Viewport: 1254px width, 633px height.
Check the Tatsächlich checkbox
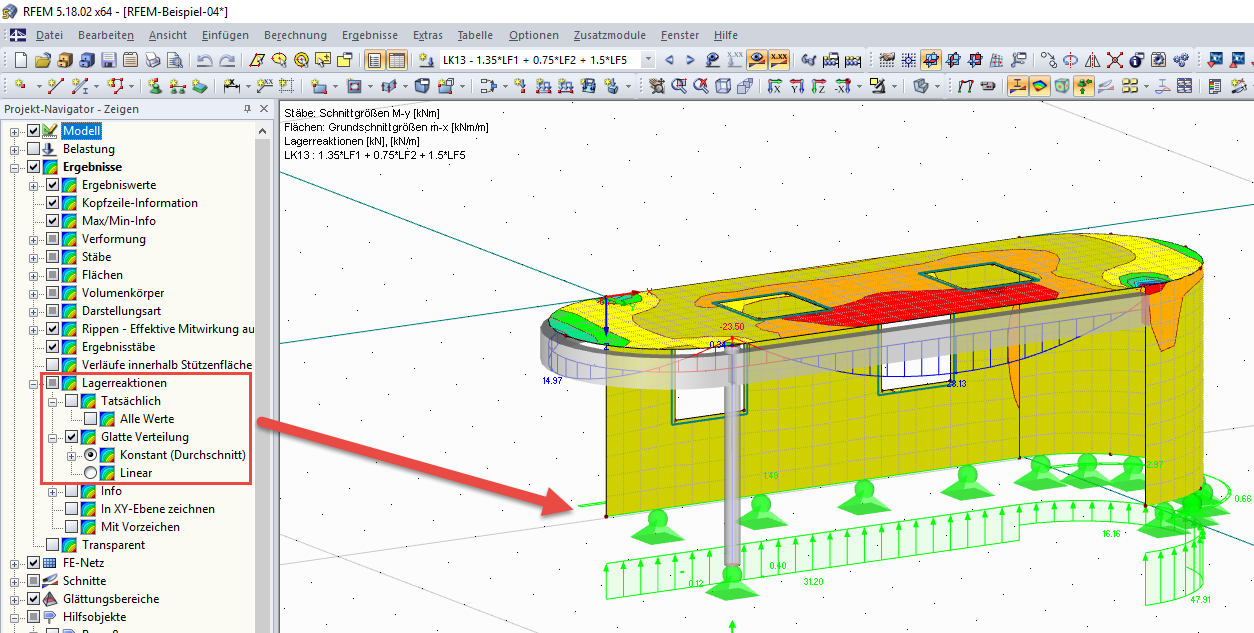tap(72, 401)
